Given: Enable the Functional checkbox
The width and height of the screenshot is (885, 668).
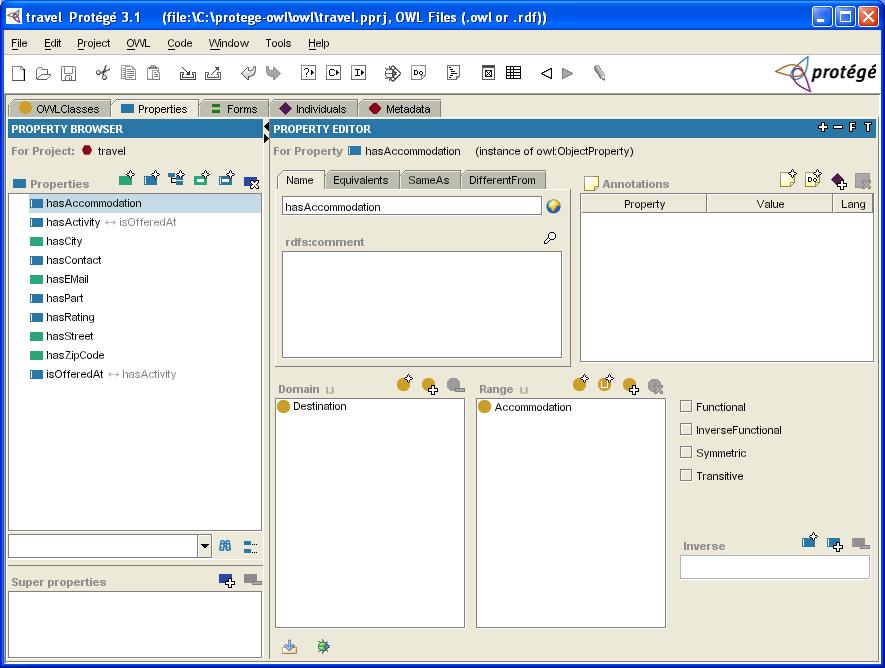Looking at the screenshot, I should [686, 406].
